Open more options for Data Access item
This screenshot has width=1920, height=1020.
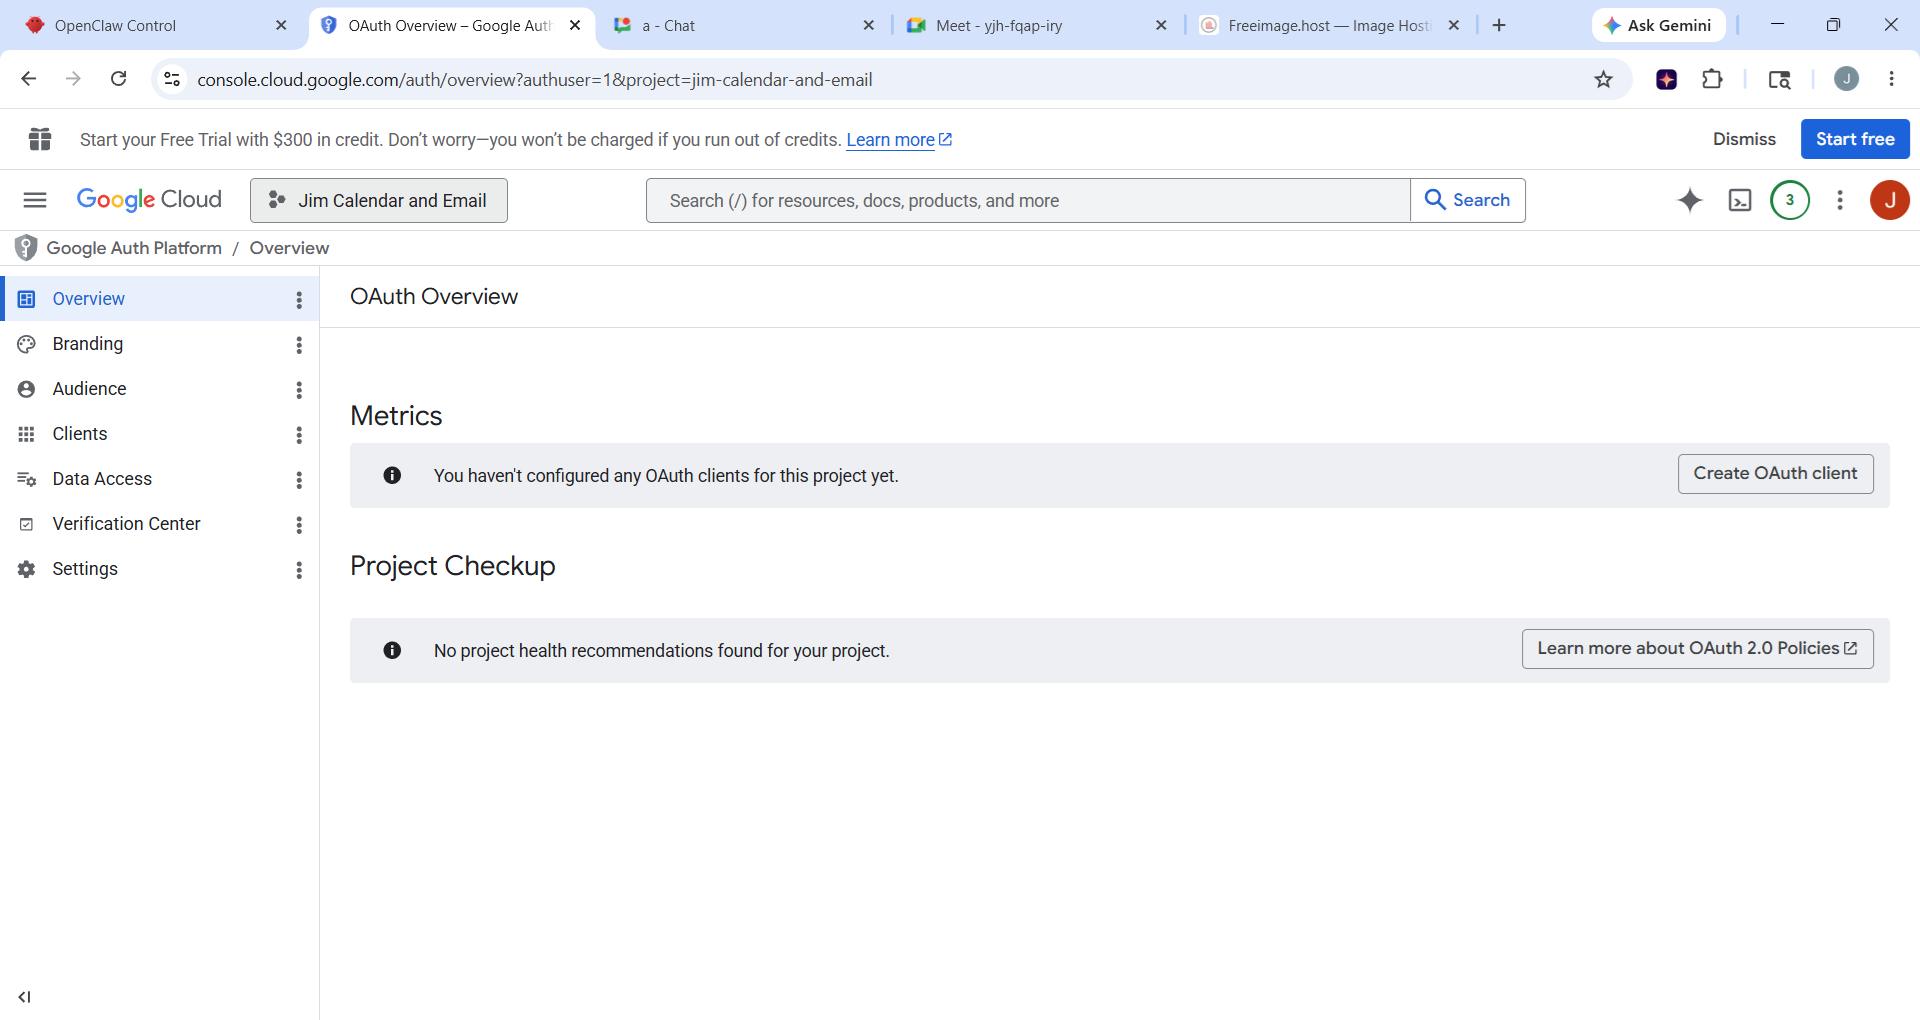pos(299,479)
